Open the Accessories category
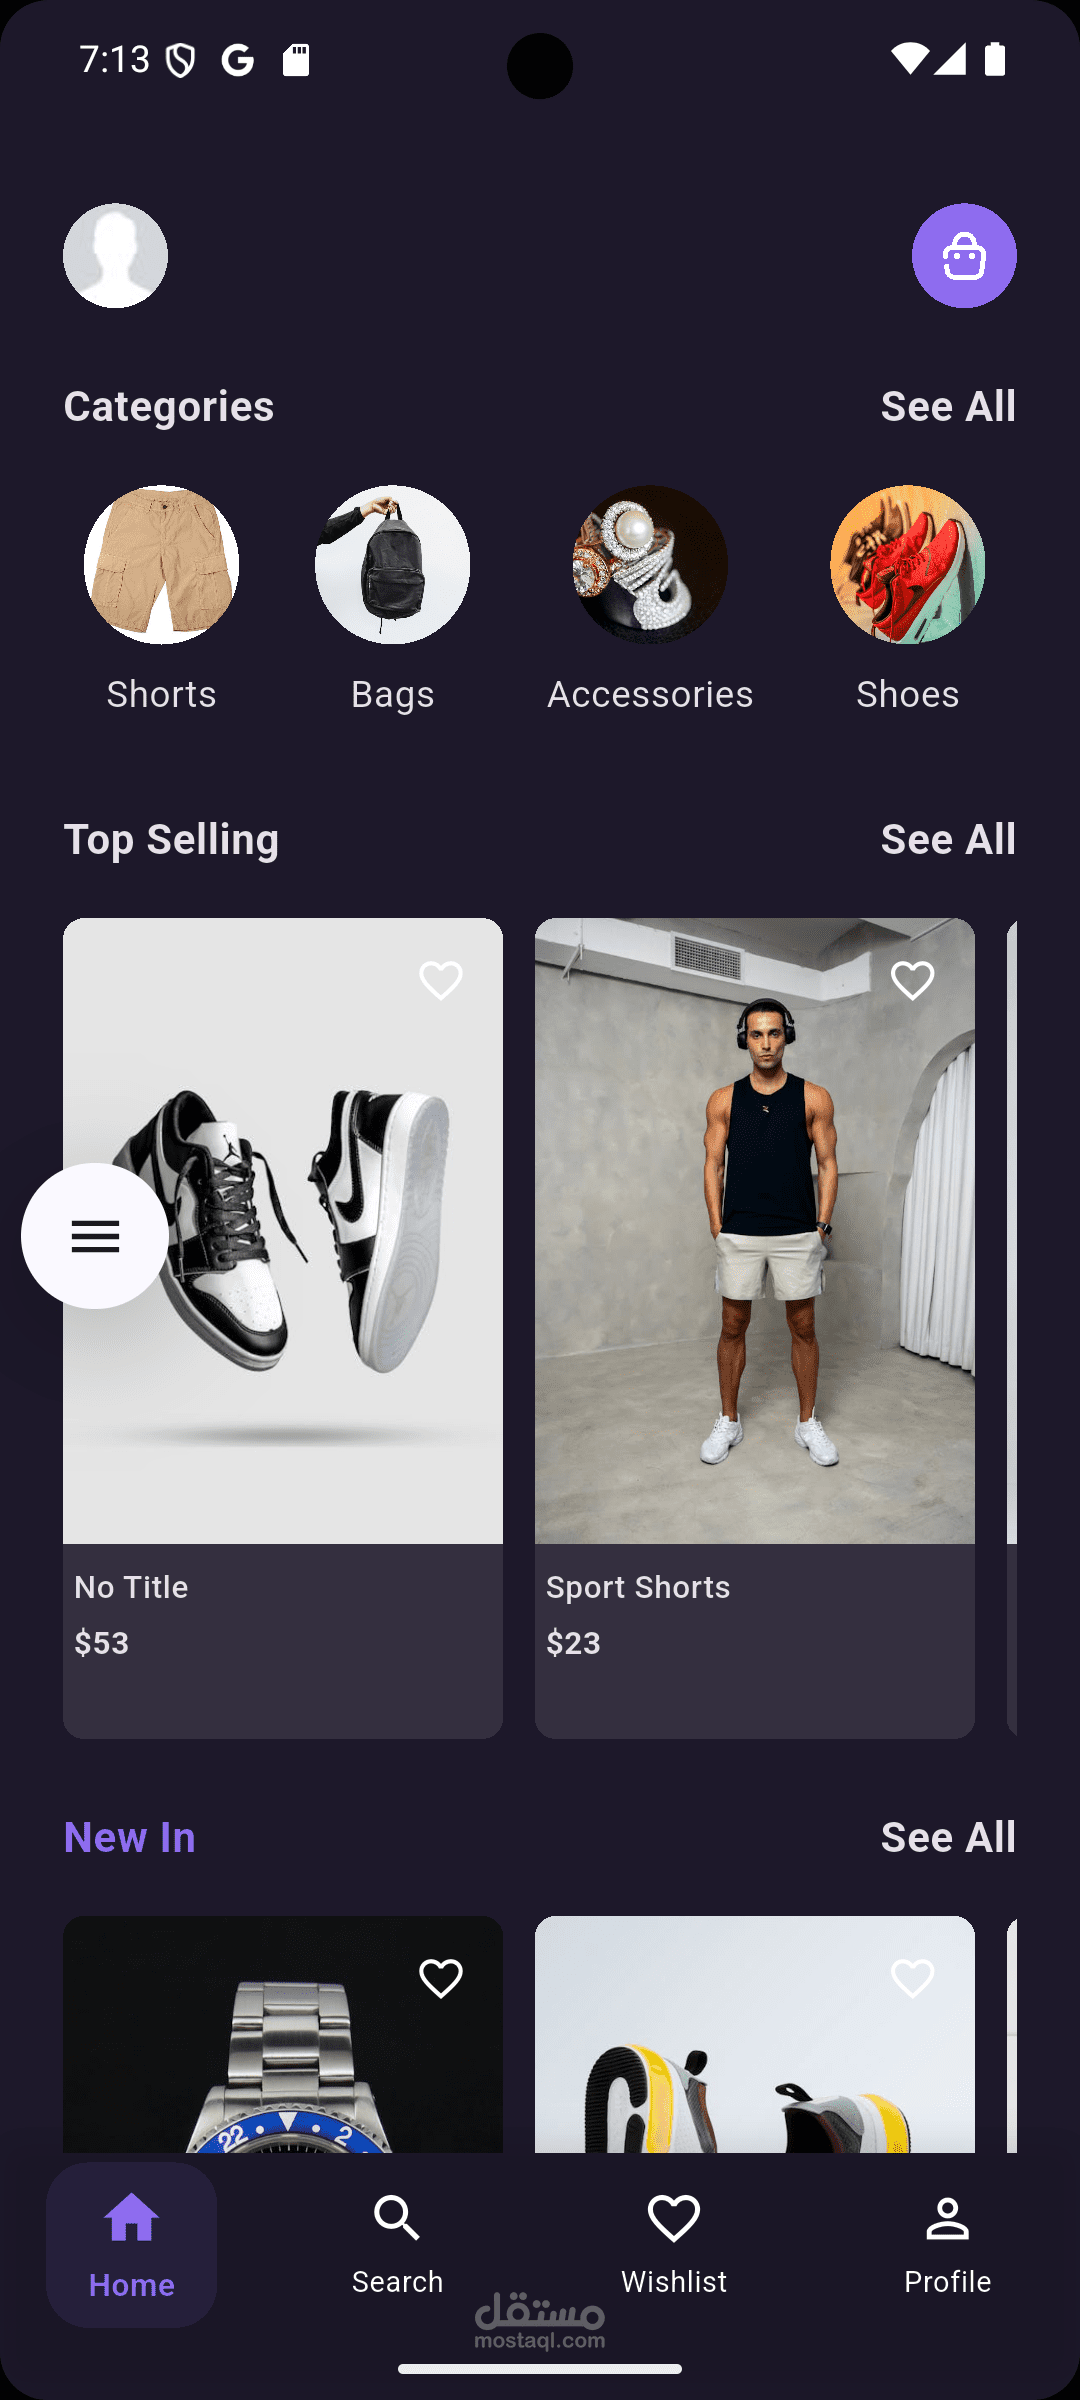The image size is (1080, 2400). point(650,565)
